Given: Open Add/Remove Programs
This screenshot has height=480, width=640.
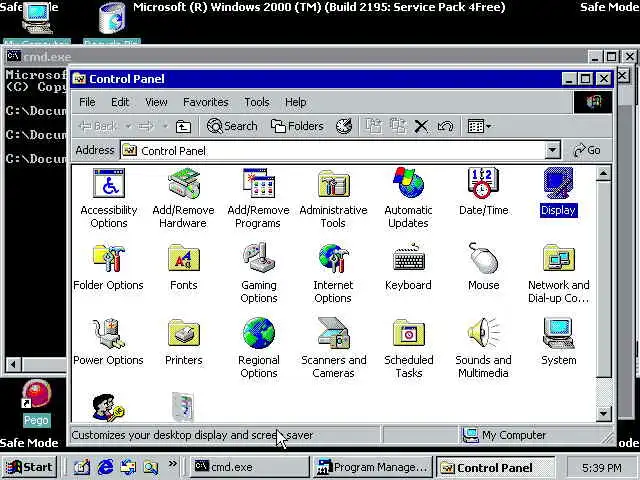Looking at the screenshot, I should [x=258, y=199].
